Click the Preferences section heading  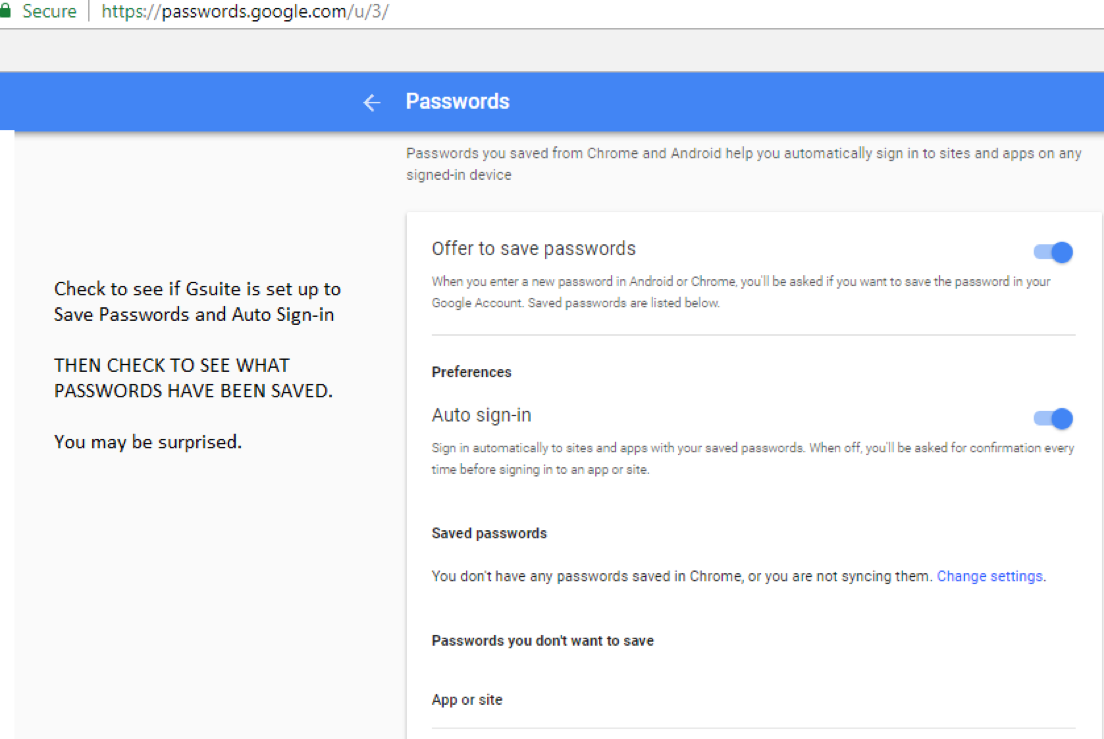[x=472, y=372]
